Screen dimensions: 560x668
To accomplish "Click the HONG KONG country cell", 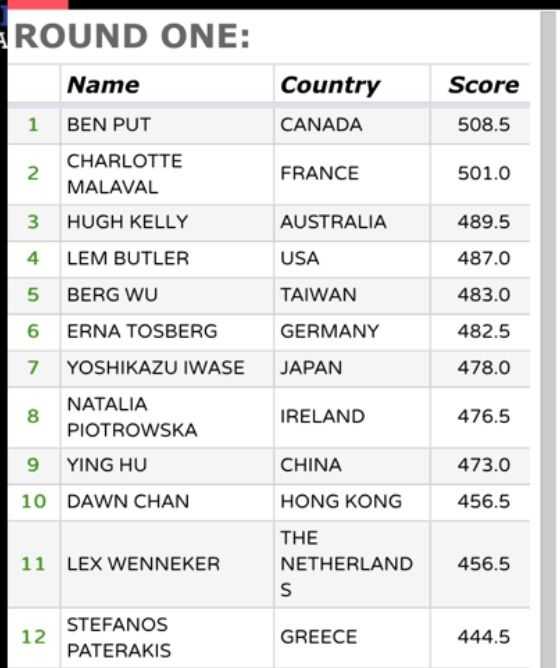I will (352, 502).
